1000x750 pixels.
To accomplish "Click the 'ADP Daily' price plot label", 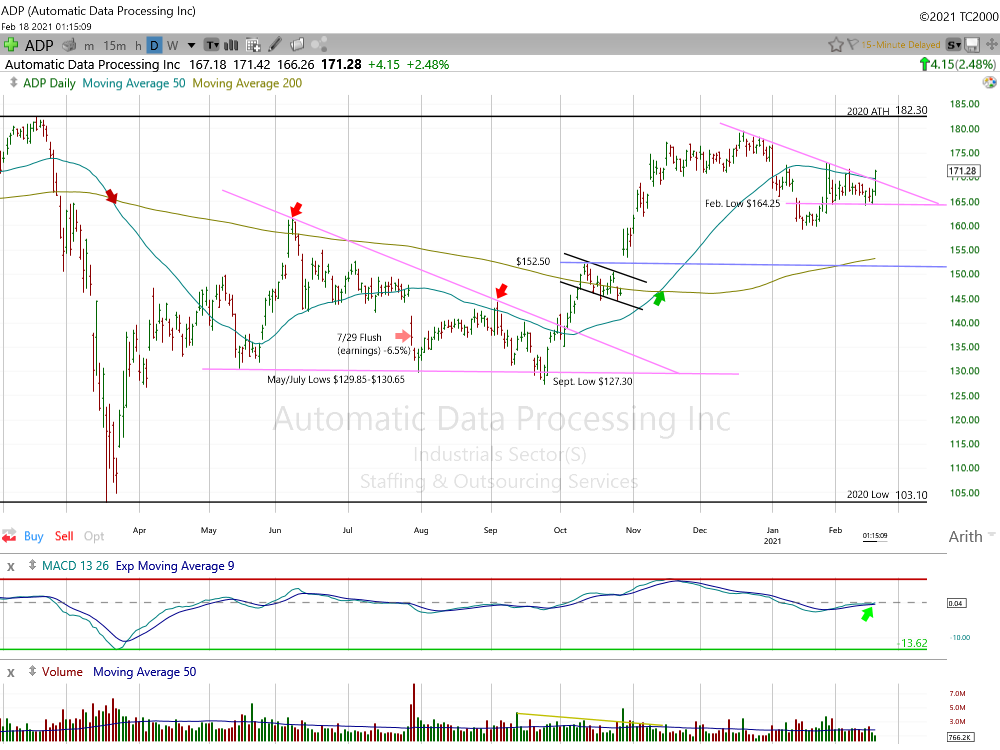I will (49, 83).
